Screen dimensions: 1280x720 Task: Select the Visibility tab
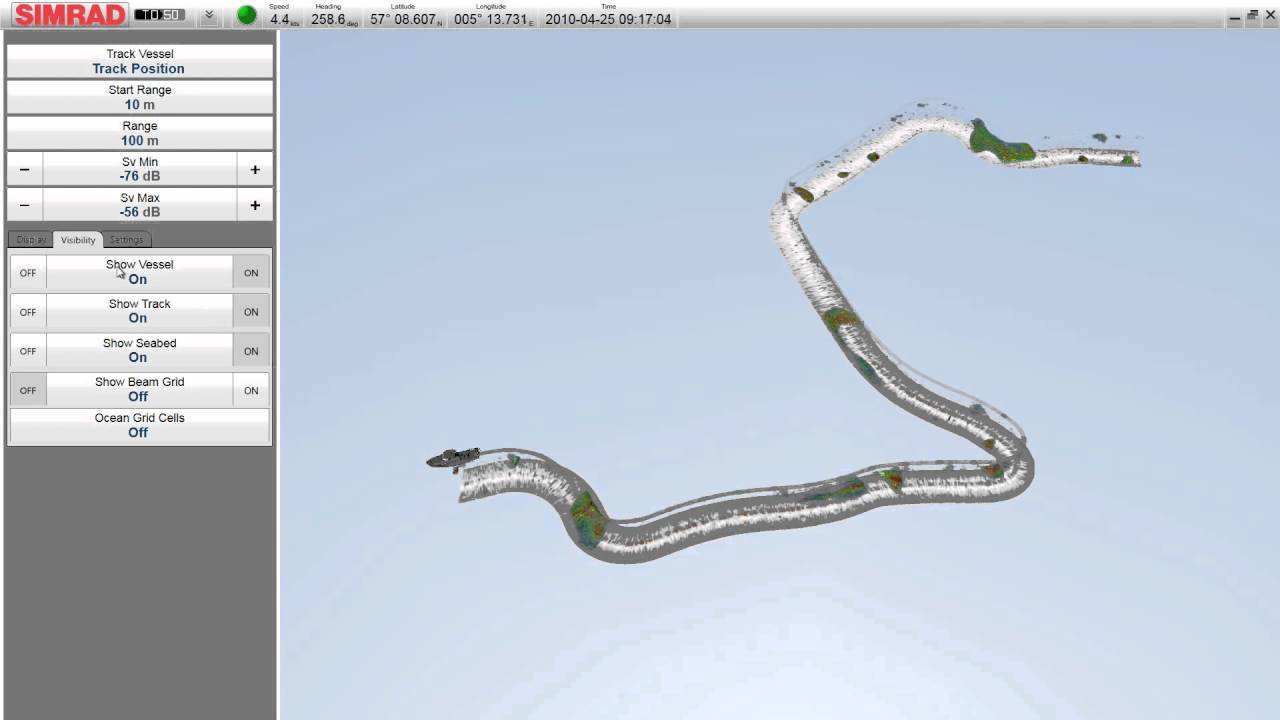[x=78, y=240]
